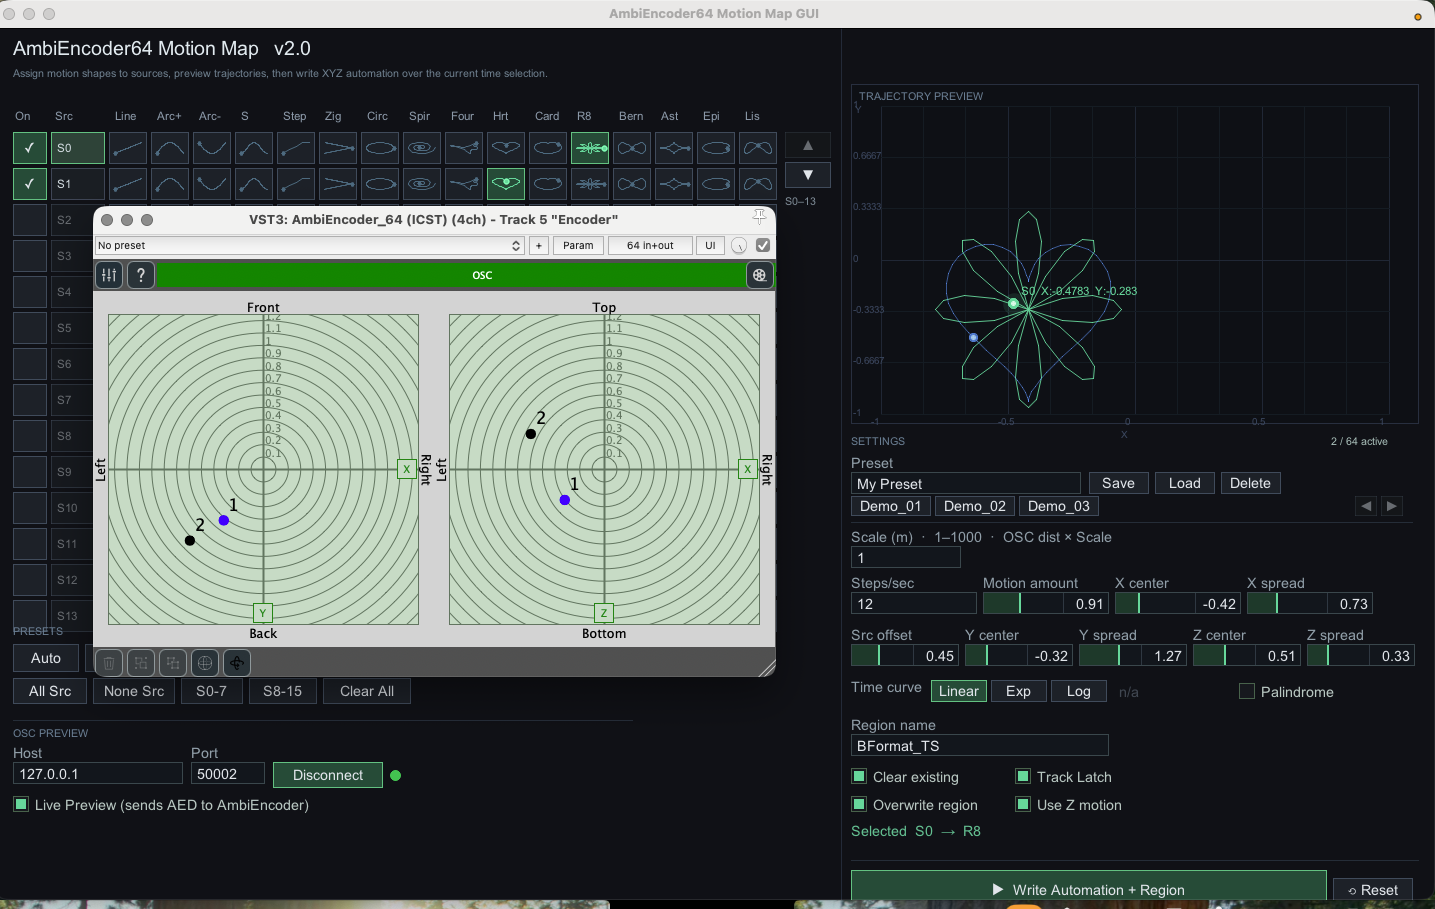Click trash icon in AmbiEncoder bottom toolbar

tap(109, 663)
